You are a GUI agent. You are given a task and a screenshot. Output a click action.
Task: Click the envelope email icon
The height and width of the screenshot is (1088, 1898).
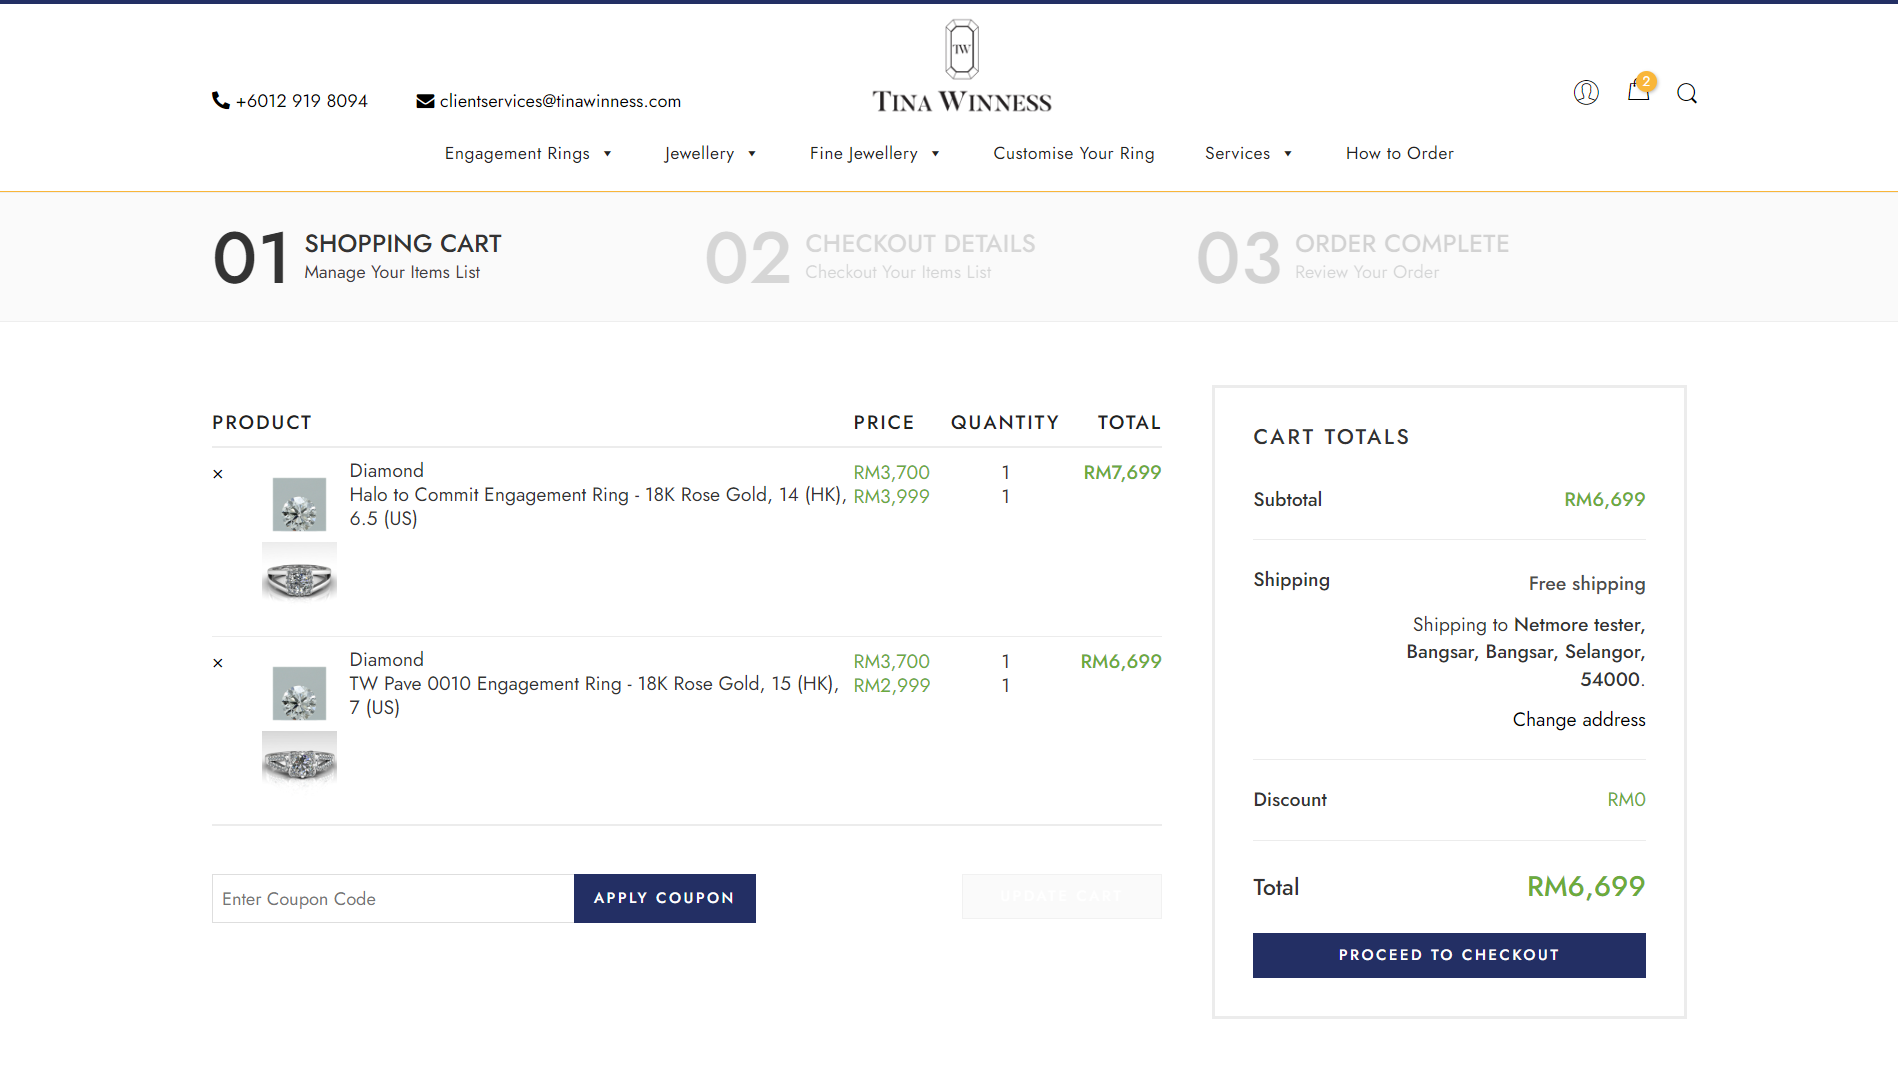425,101
